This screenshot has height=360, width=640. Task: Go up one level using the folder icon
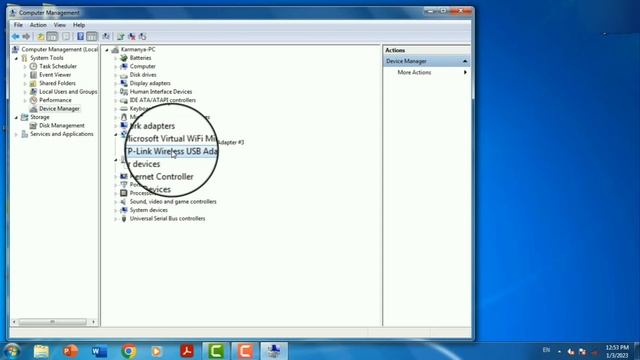(41, 37)
